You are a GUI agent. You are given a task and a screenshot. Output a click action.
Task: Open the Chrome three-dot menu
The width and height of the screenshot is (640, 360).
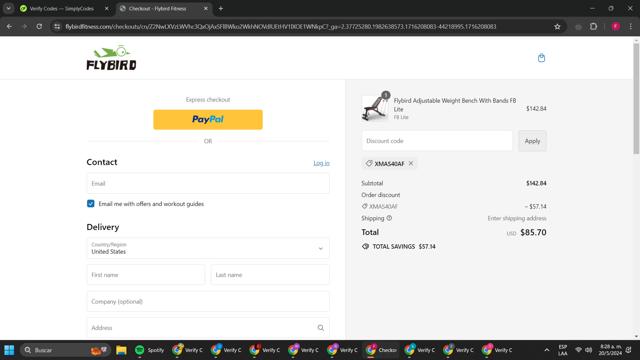pos(631,27)
